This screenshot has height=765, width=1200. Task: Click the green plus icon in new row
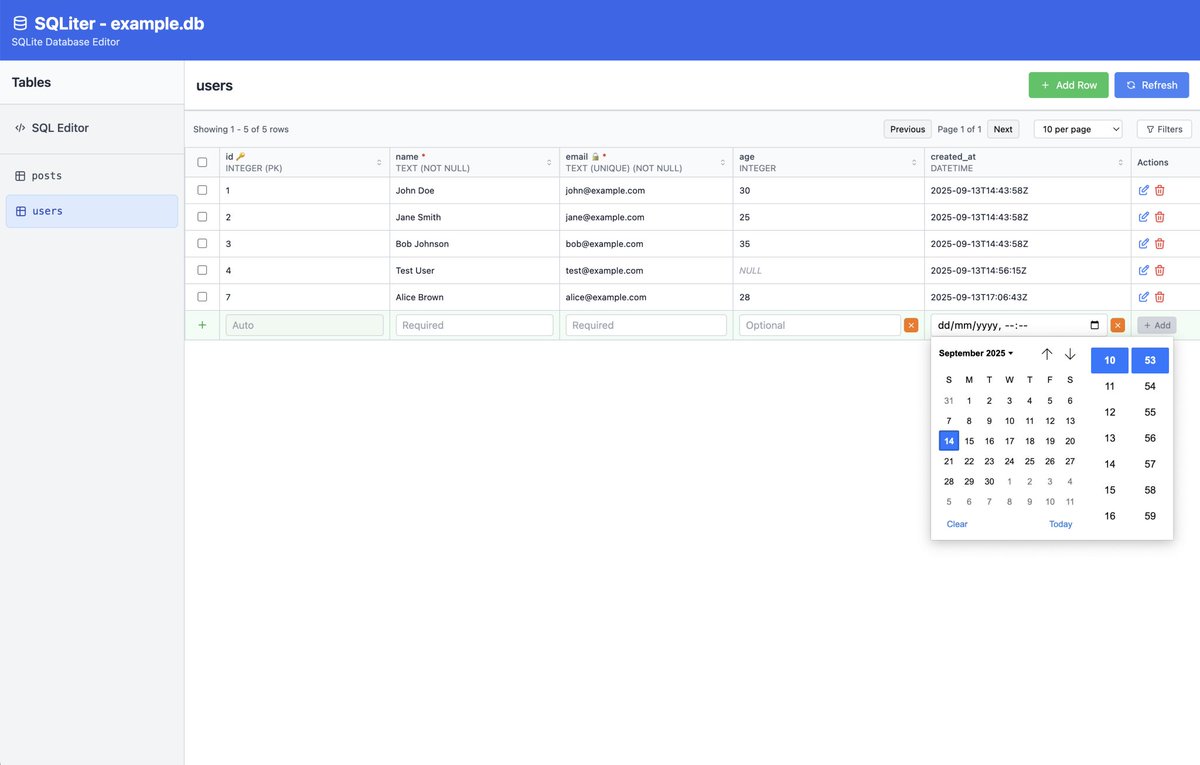tap(202, 325)
